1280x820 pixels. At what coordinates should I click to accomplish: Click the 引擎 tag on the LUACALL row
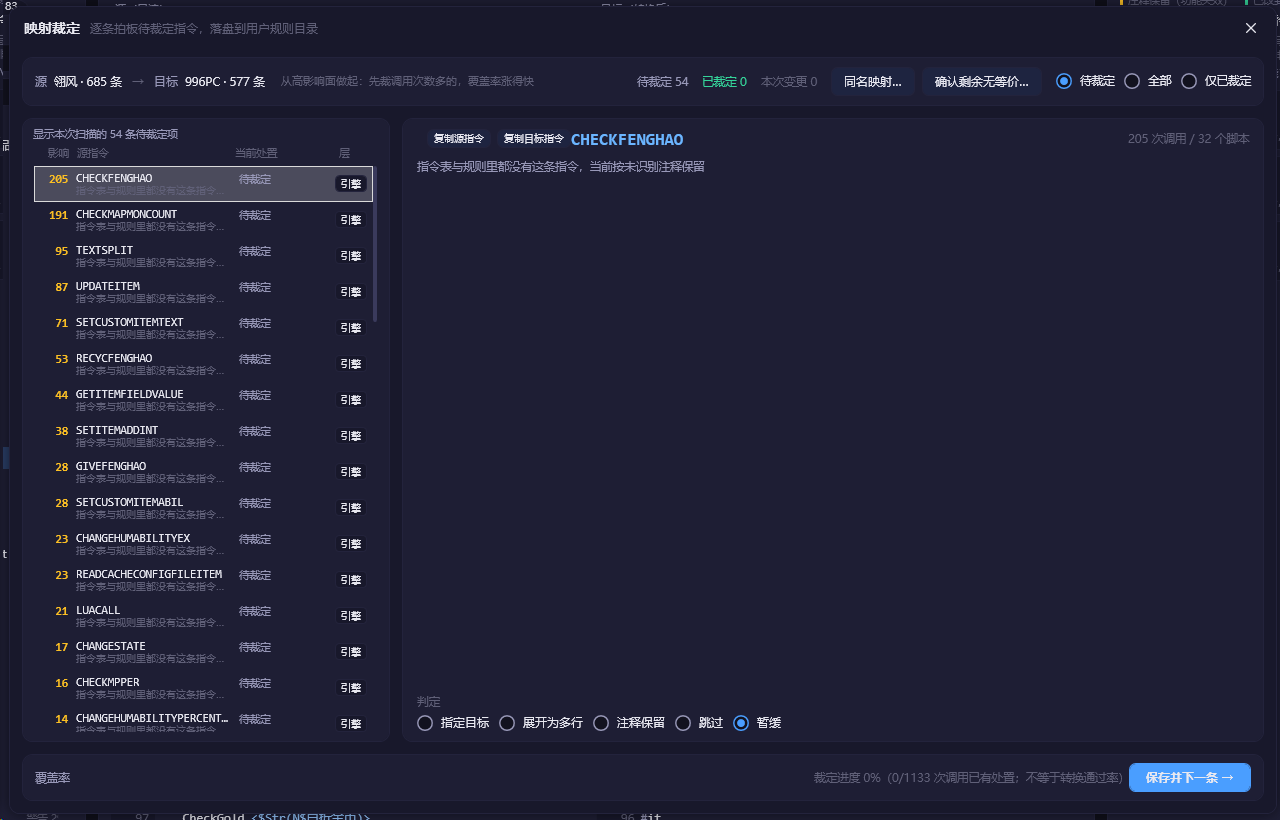coord(351,616)
